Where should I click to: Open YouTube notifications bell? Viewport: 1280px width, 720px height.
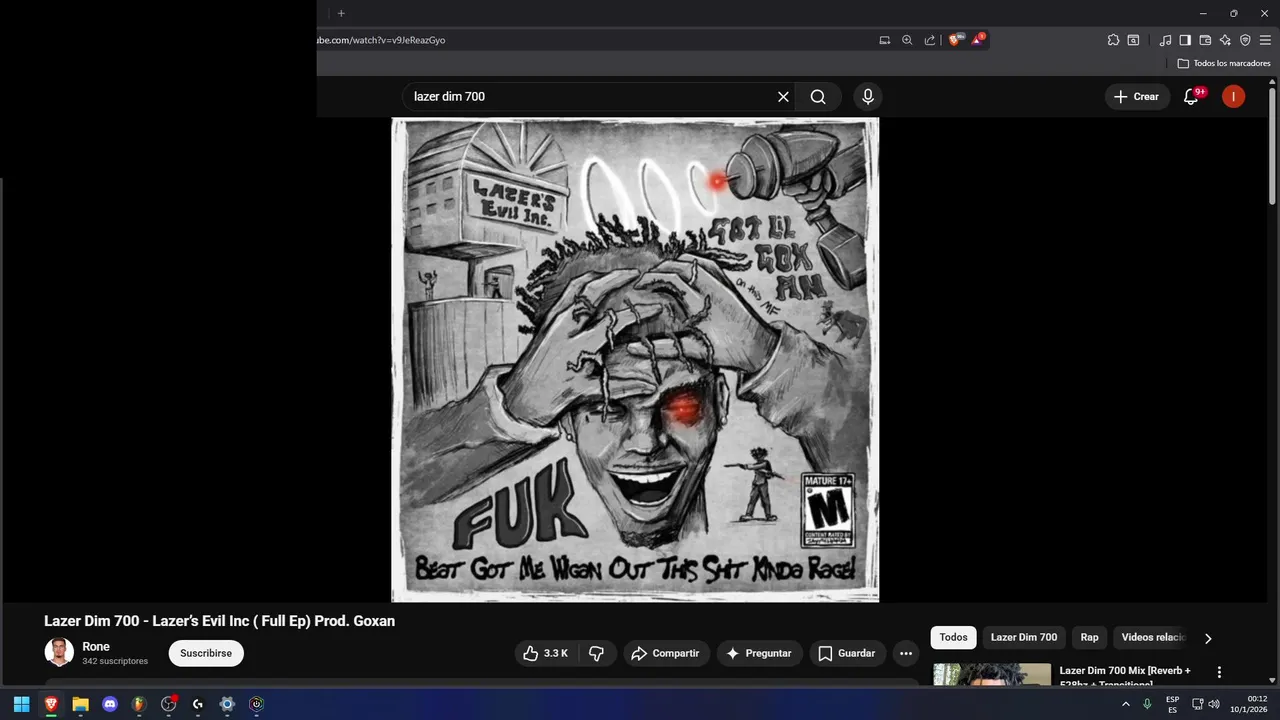[x=1191, y=97]
